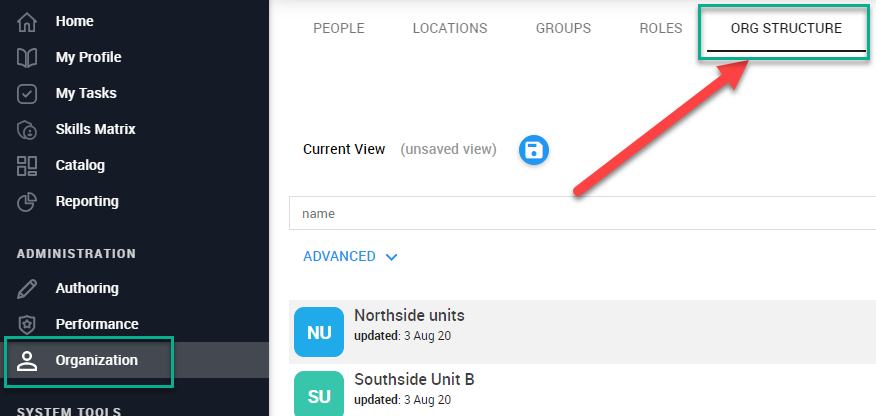
Task: Click the Home house icon
Action: point(27,22)
